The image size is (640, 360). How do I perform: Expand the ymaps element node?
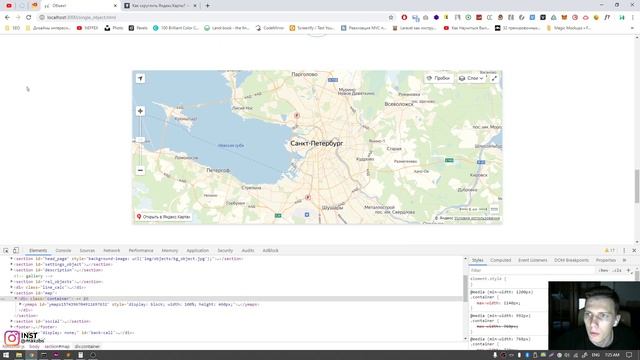tap(20, 304)
